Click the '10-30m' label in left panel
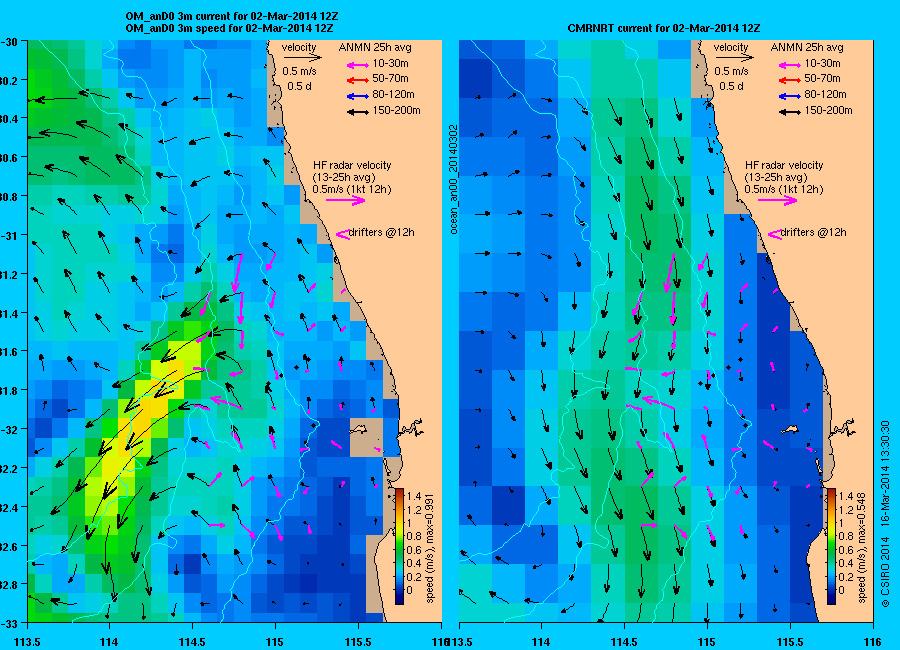Screen dimensions: 900x650 [x=390, y=63]
